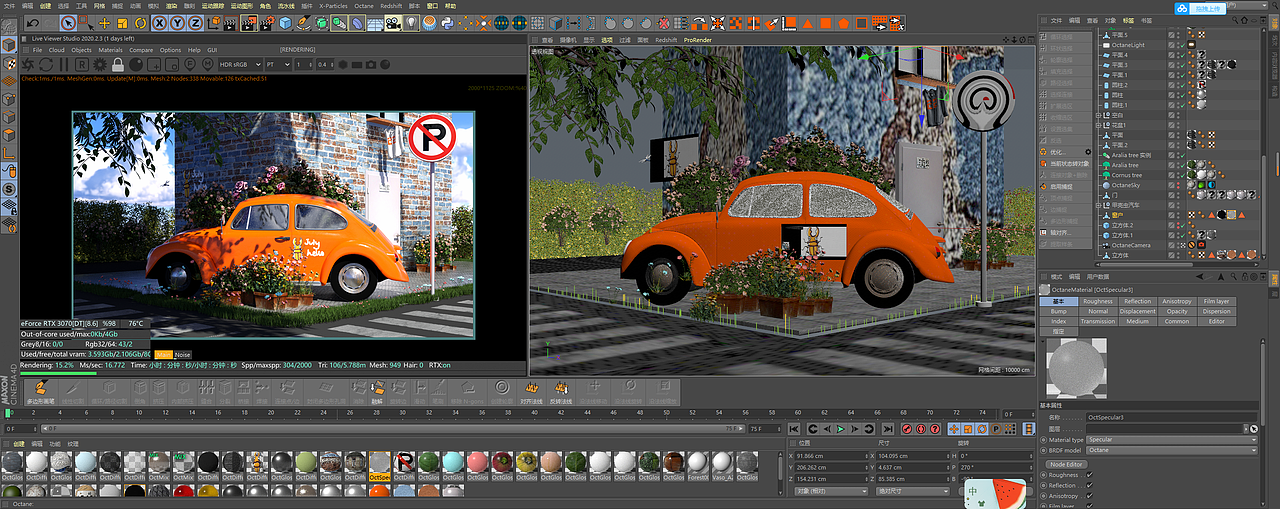Screen dimensions: 1280x509
Task: Open the Material type Specular dropdown
Action: point(1171,440)
